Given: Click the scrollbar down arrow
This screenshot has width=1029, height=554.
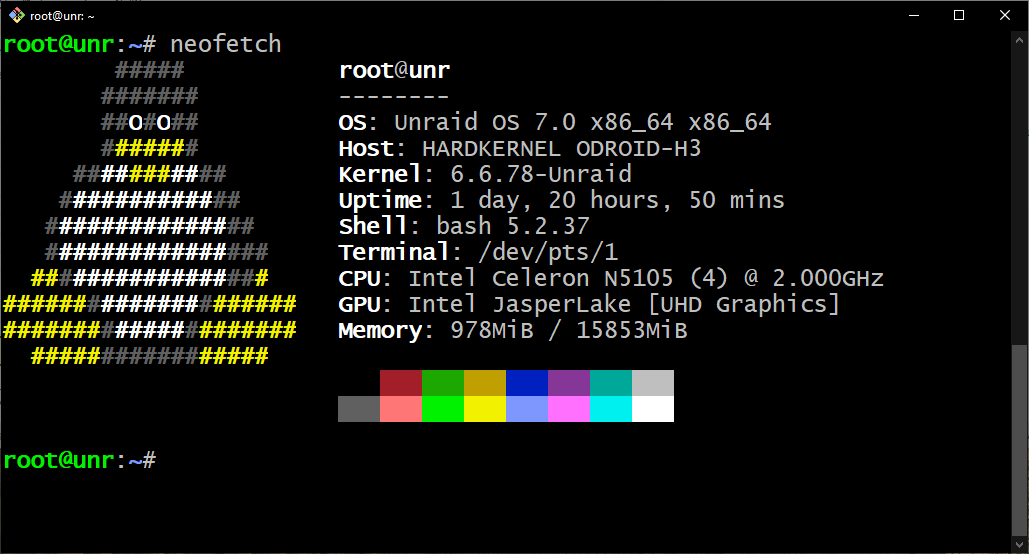Looking at the screenshot, I should click(1019, 544).
